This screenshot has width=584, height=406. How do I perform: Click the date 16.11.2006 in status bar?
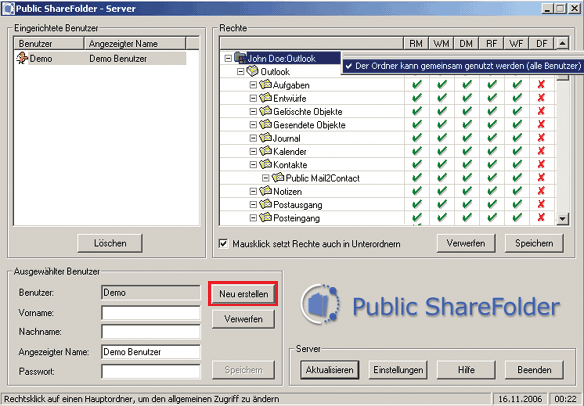pyautogui.click(x=520, y=399)
